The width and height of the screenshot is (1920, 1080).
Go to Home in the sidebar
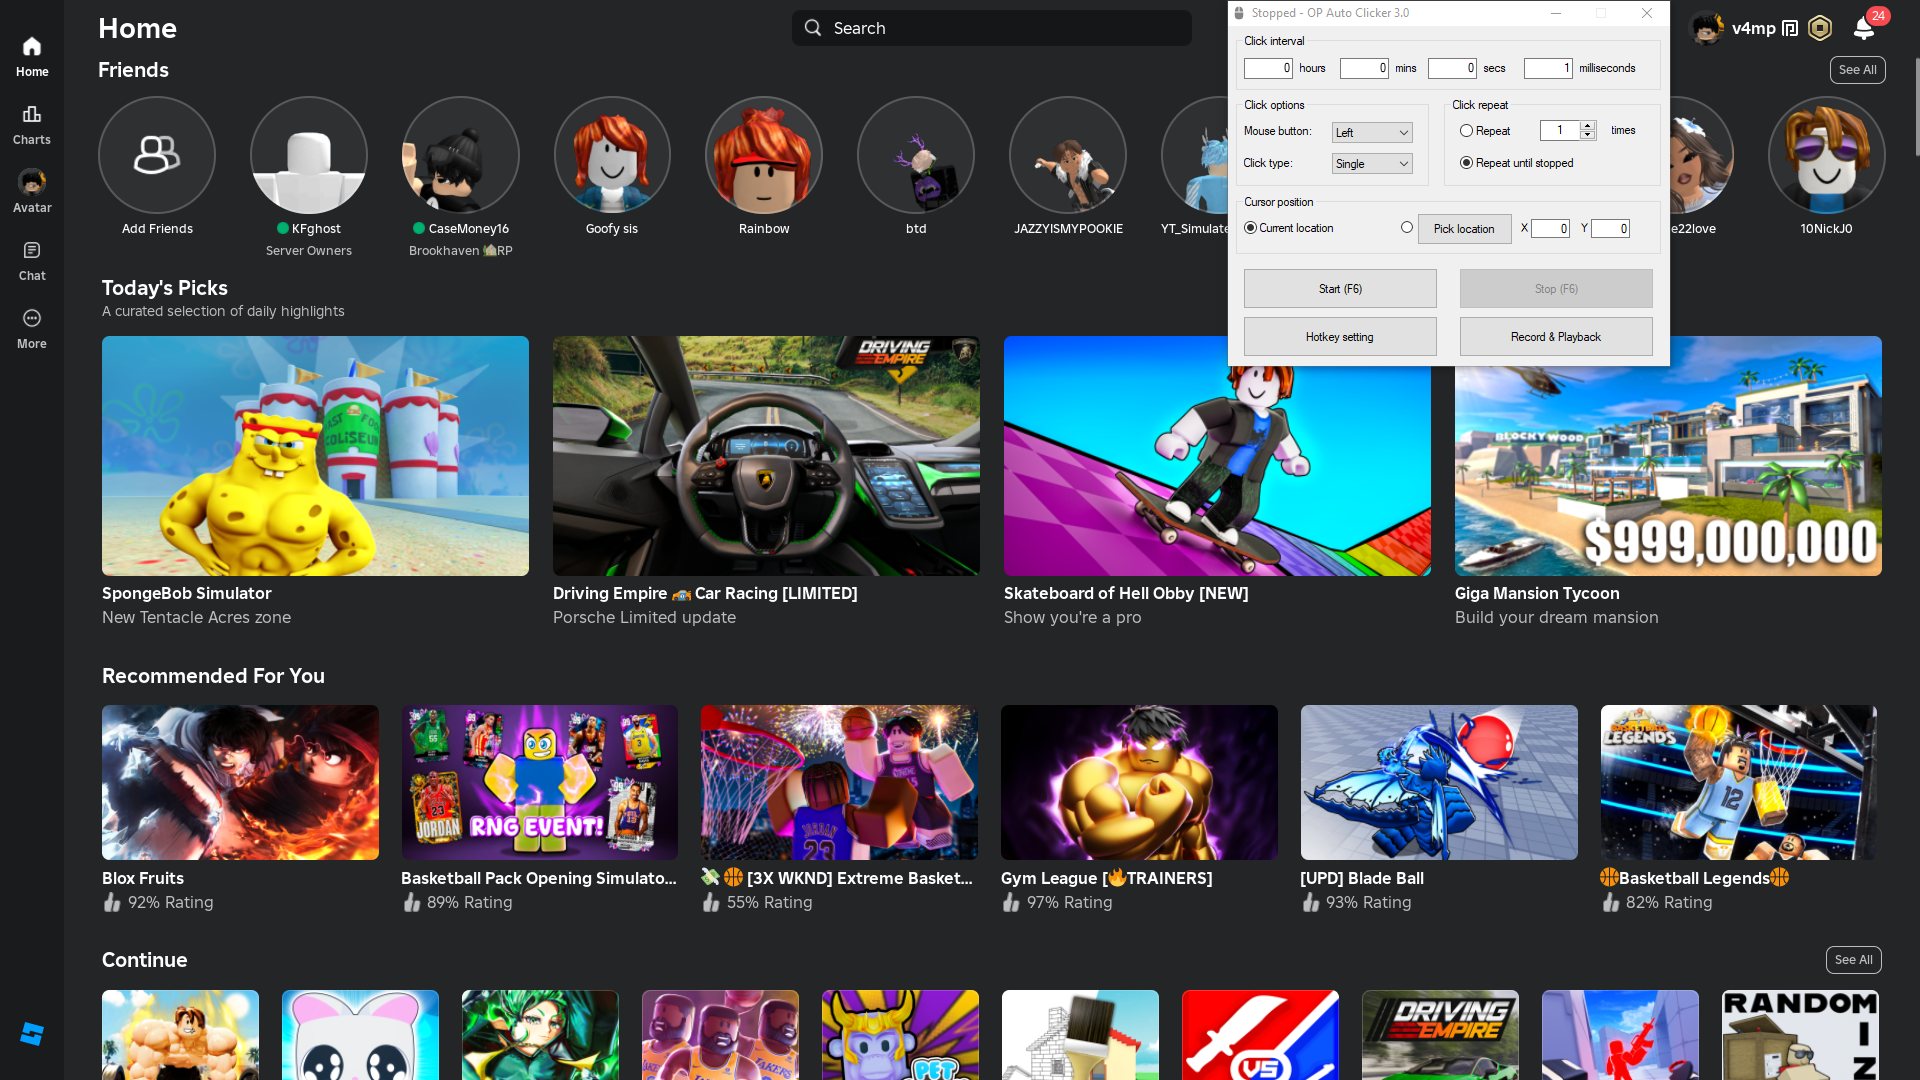32,57
